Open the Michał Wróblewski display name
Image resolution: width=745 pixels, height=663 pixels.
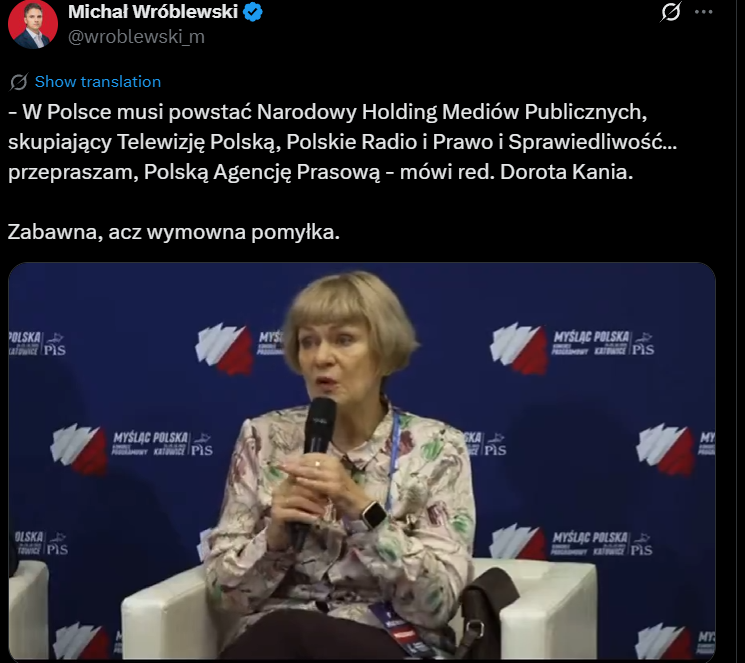[153, 12]
